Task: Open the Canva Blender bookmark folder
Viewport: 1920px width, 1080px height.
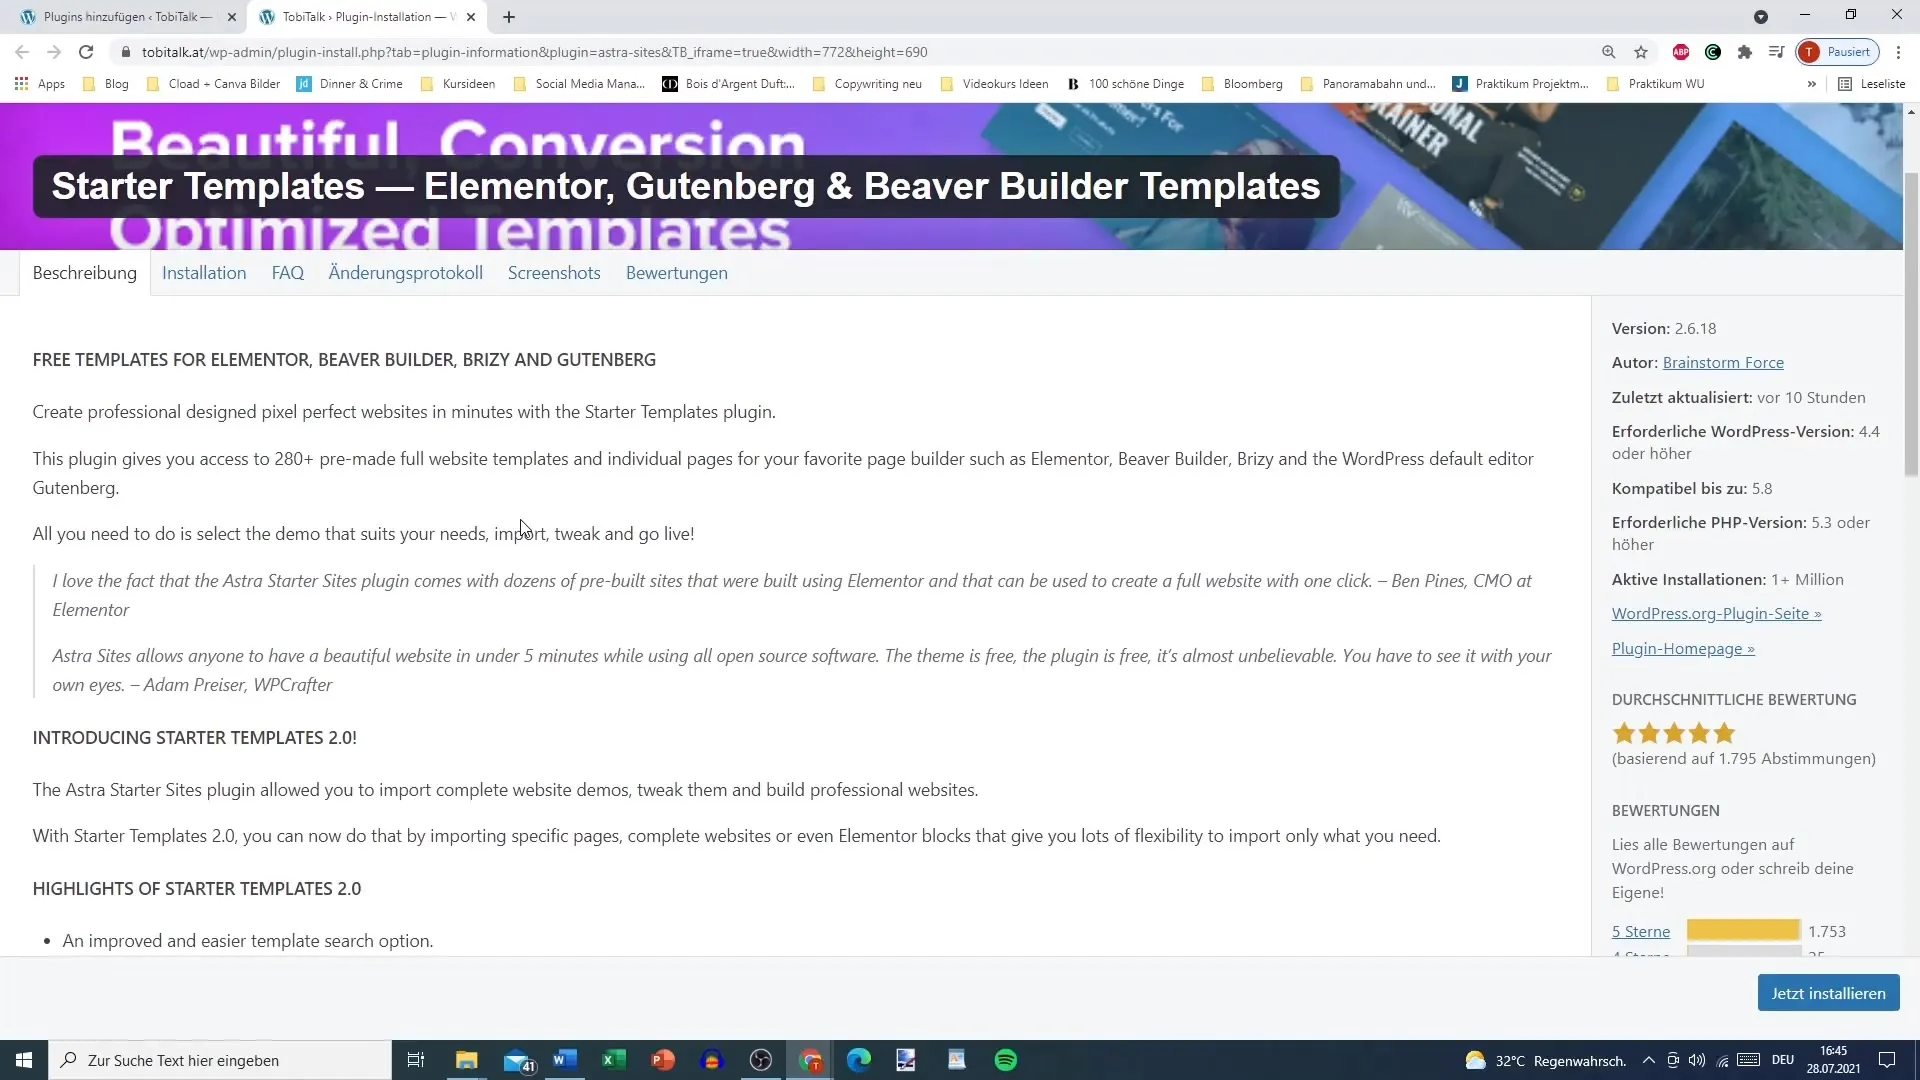Action: tap(225, 84)
